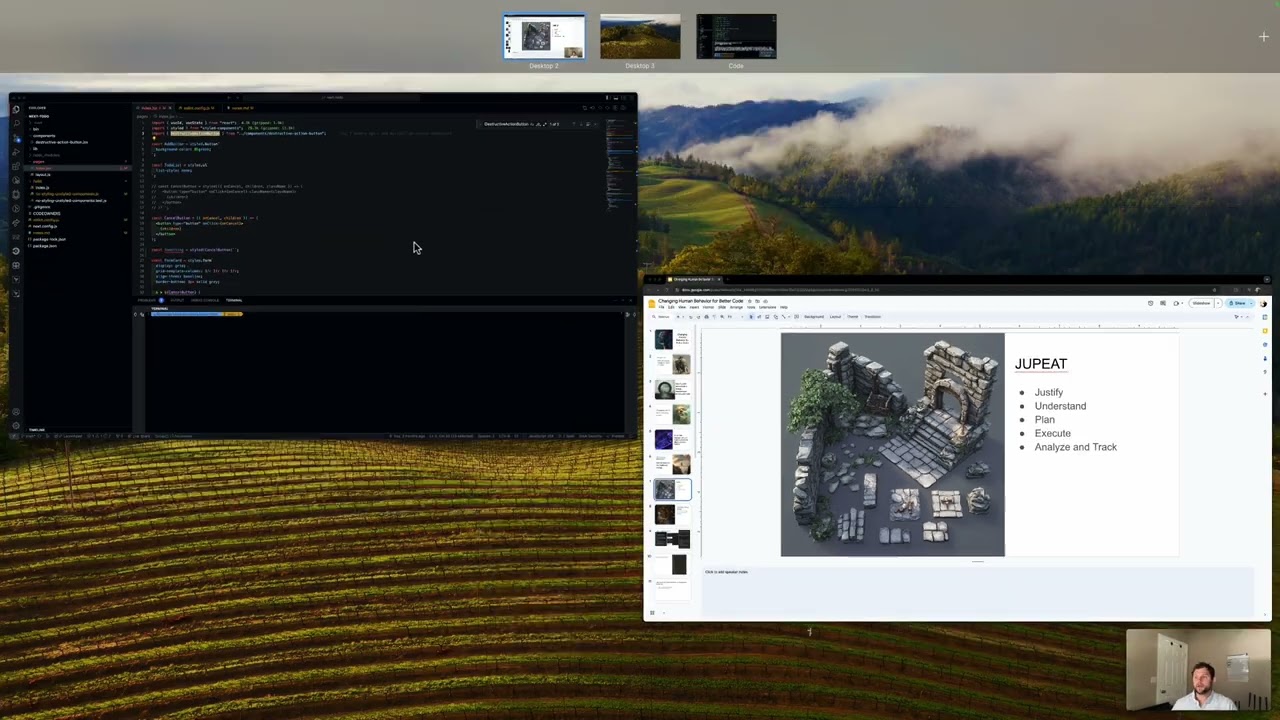The image size is (1280, 720).
Task: Open package.json in VS Code explorer
Action: point(45,246)
